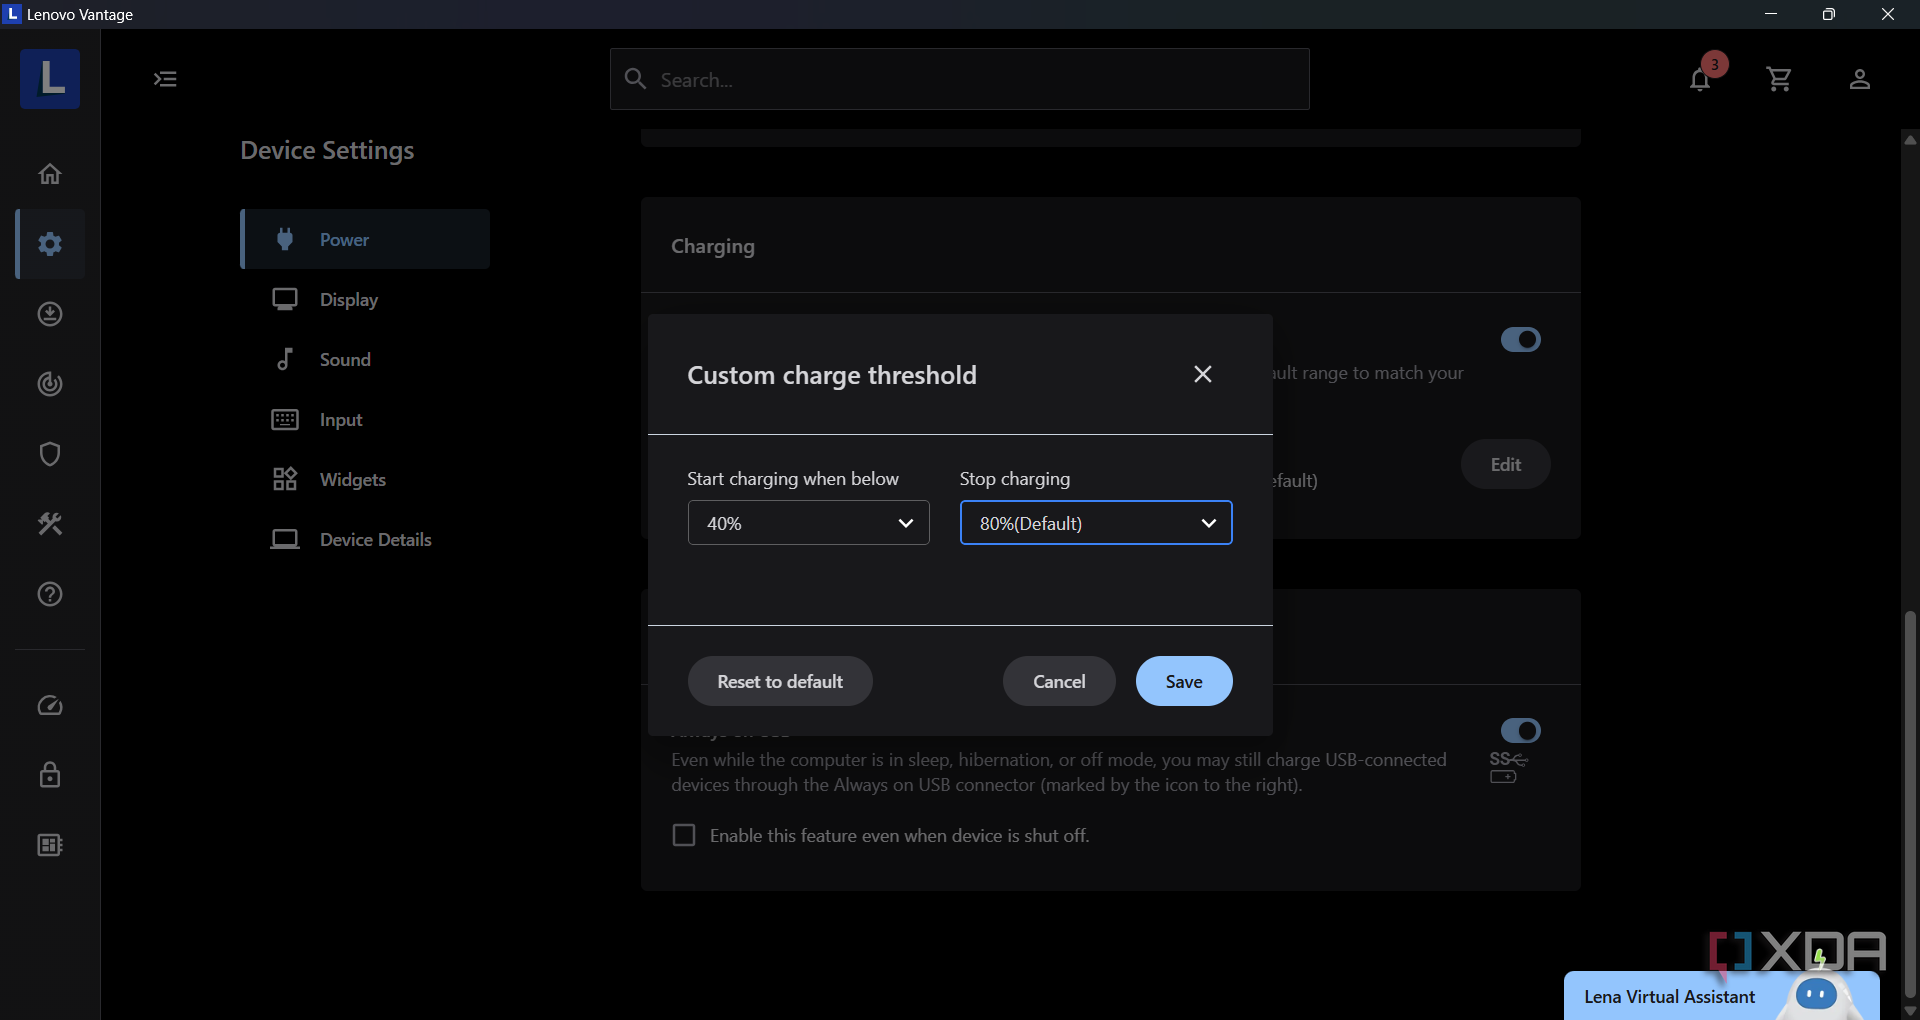The height and width of the screenshot is (1020, 1920).
Task: Open the shopping cart icon
Action: (1779, 79)
